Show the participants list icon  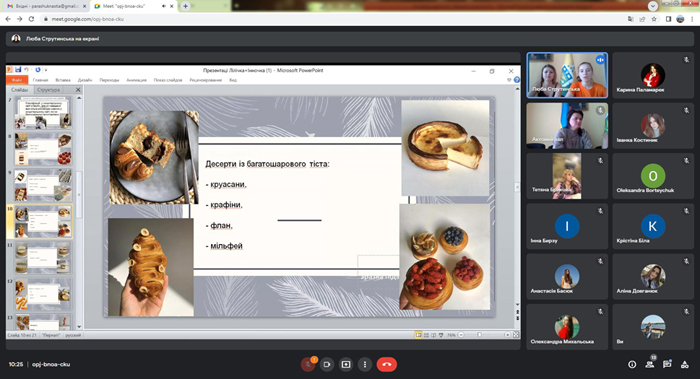pyautogui.click(x=650, y=364)
